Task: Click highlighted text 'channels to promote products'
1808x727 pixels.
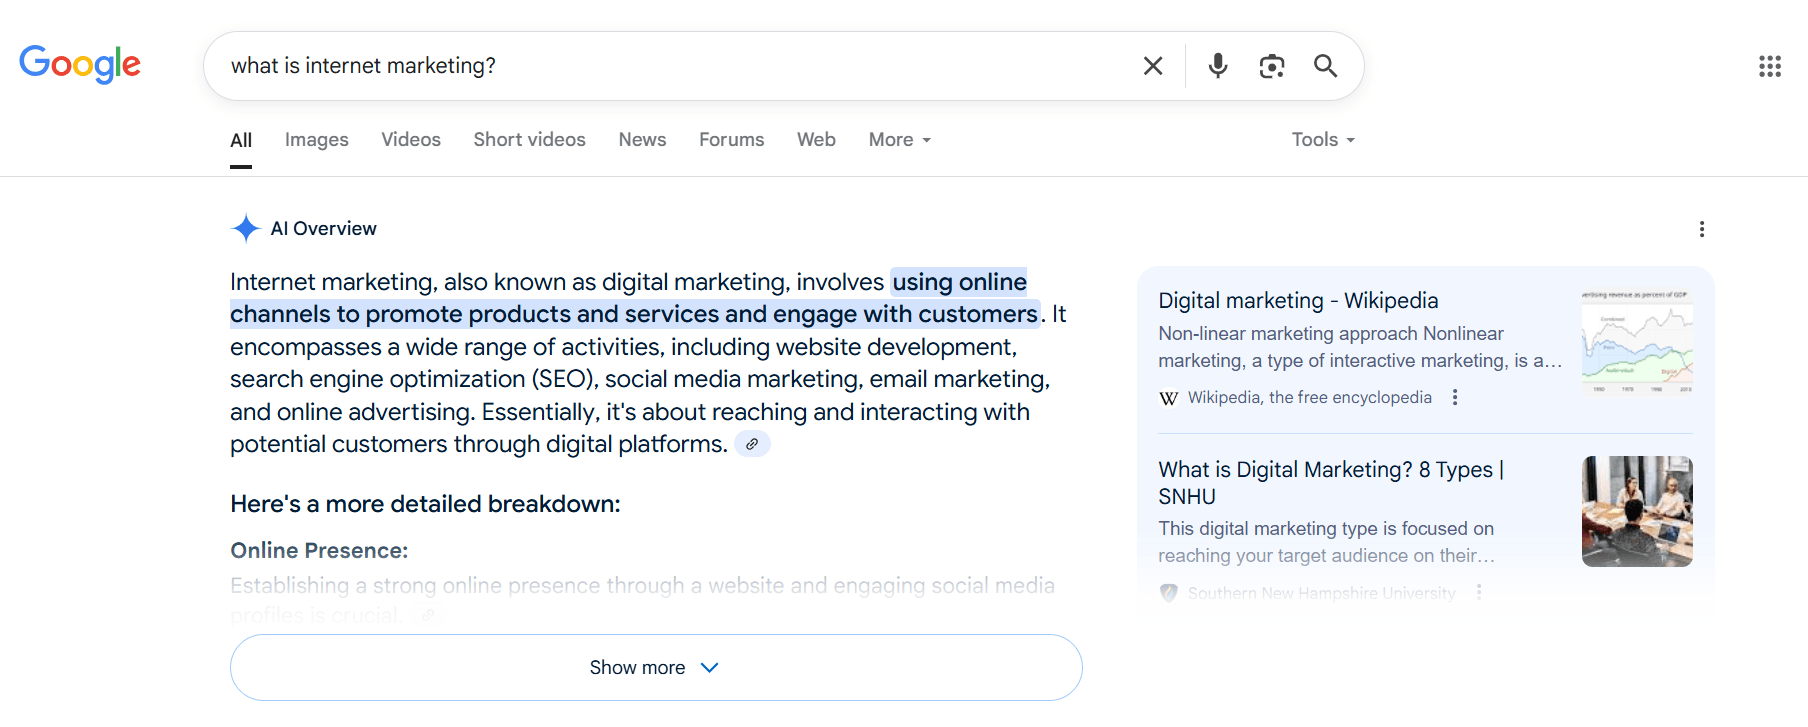Action: pyautogui.click(x=400, y=314)
